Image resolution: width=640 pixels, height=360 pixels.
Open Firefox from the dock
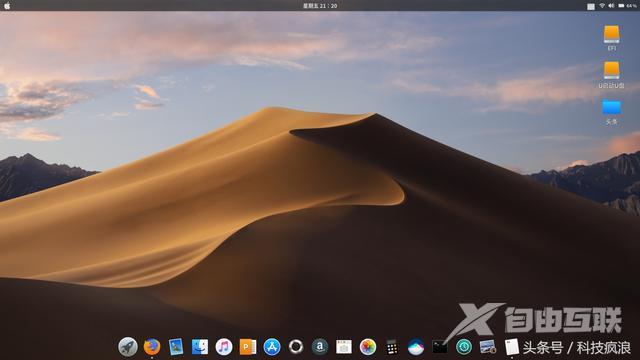click(x=152, y=347)
